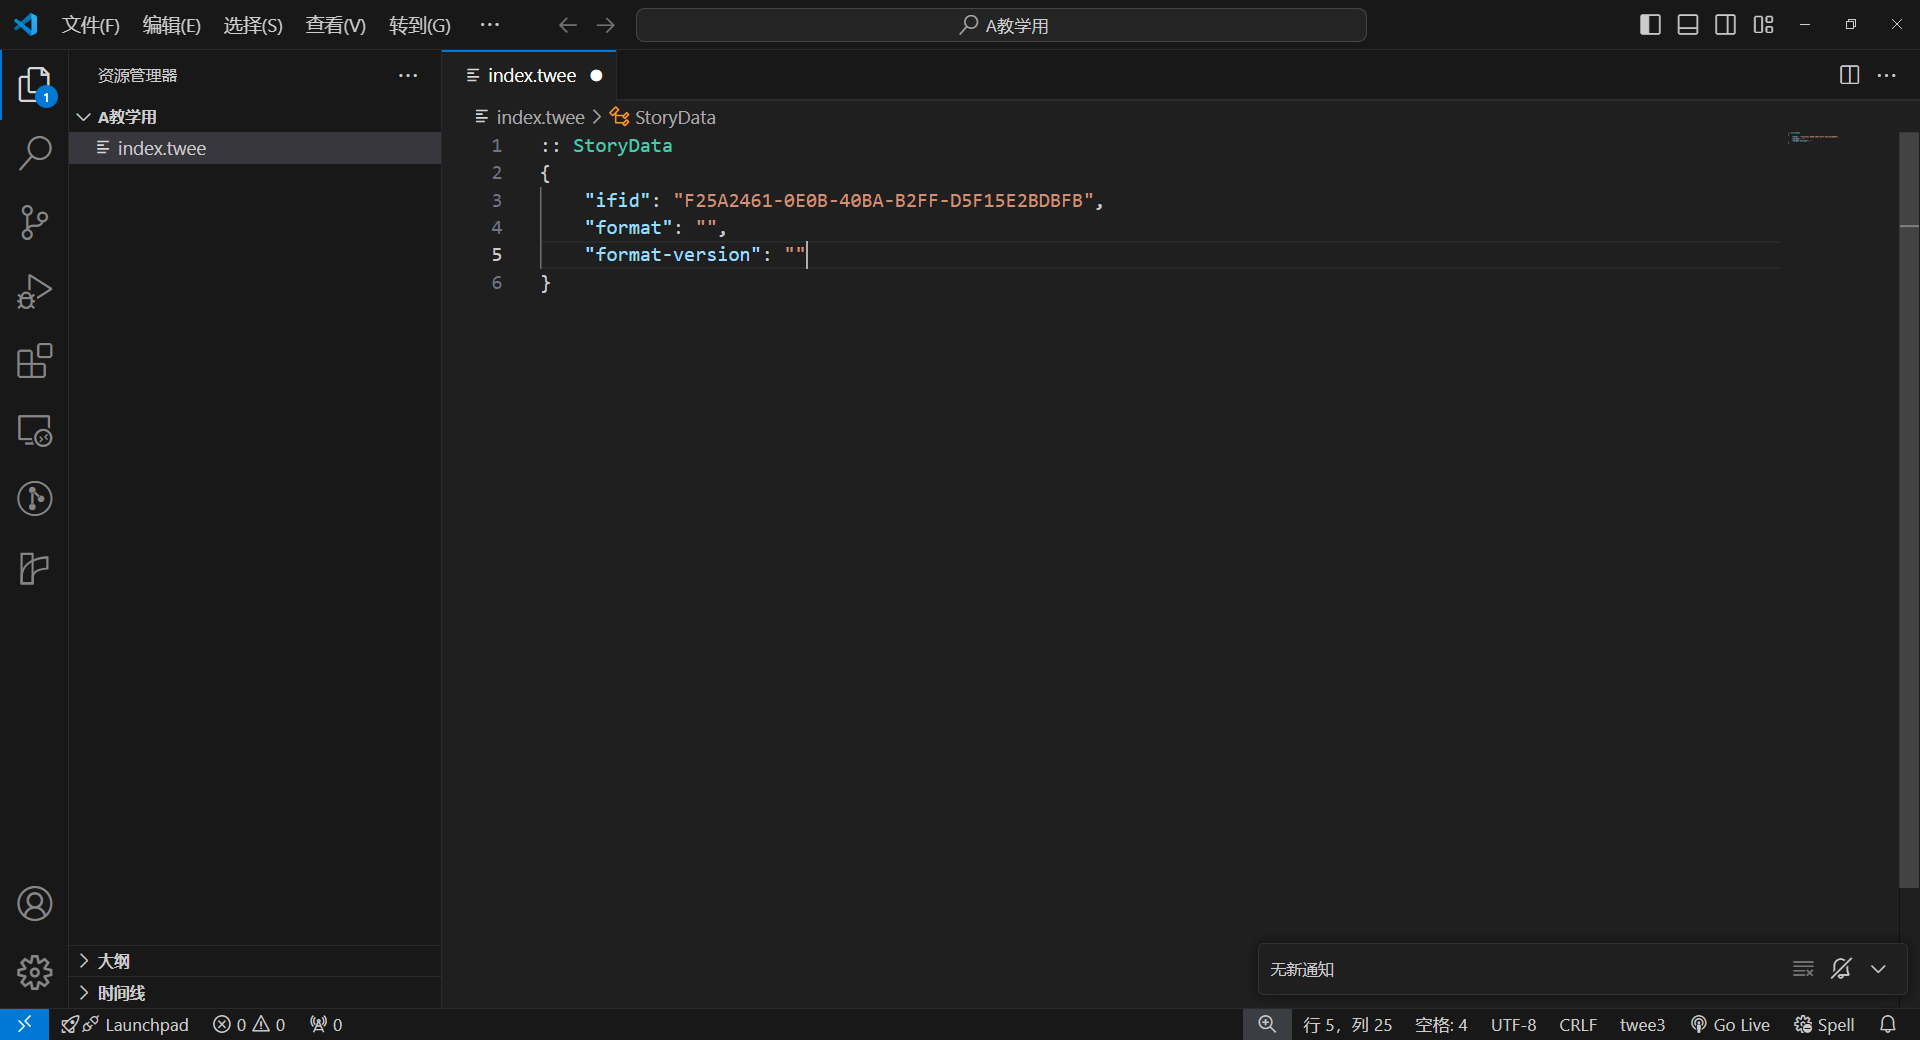This screenshot has height=1040, width=1920.
Task: Change the UTF-8 encoding
Action: [x=1513, y=1024]
